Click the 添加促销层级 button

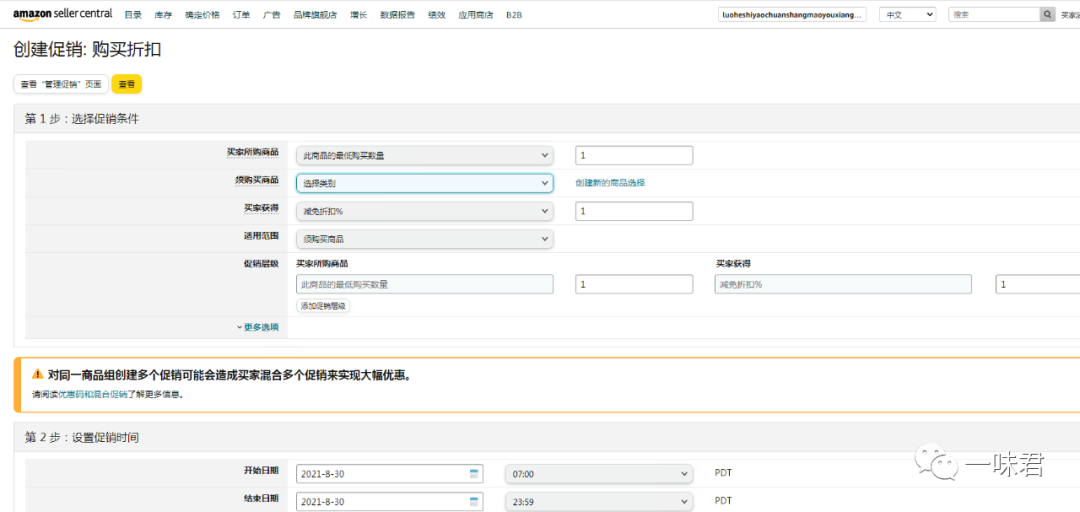pos(323,305)
